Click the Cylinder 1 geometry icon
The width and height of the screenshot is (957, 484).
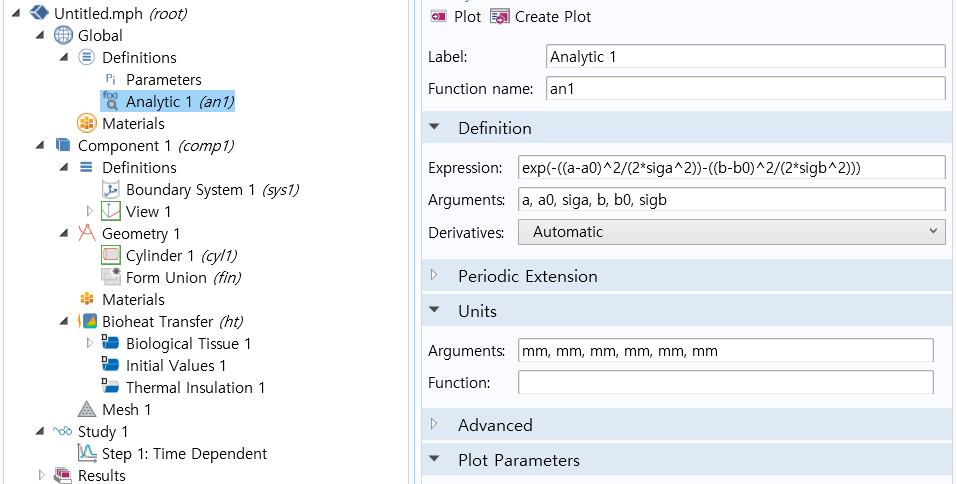pyautogui.click(x=111, y=256)
